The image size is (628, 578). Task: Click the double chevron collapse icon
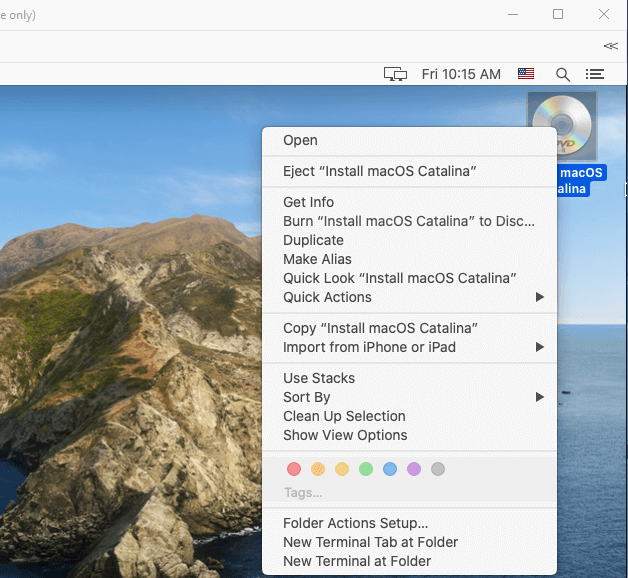point(611,46)
